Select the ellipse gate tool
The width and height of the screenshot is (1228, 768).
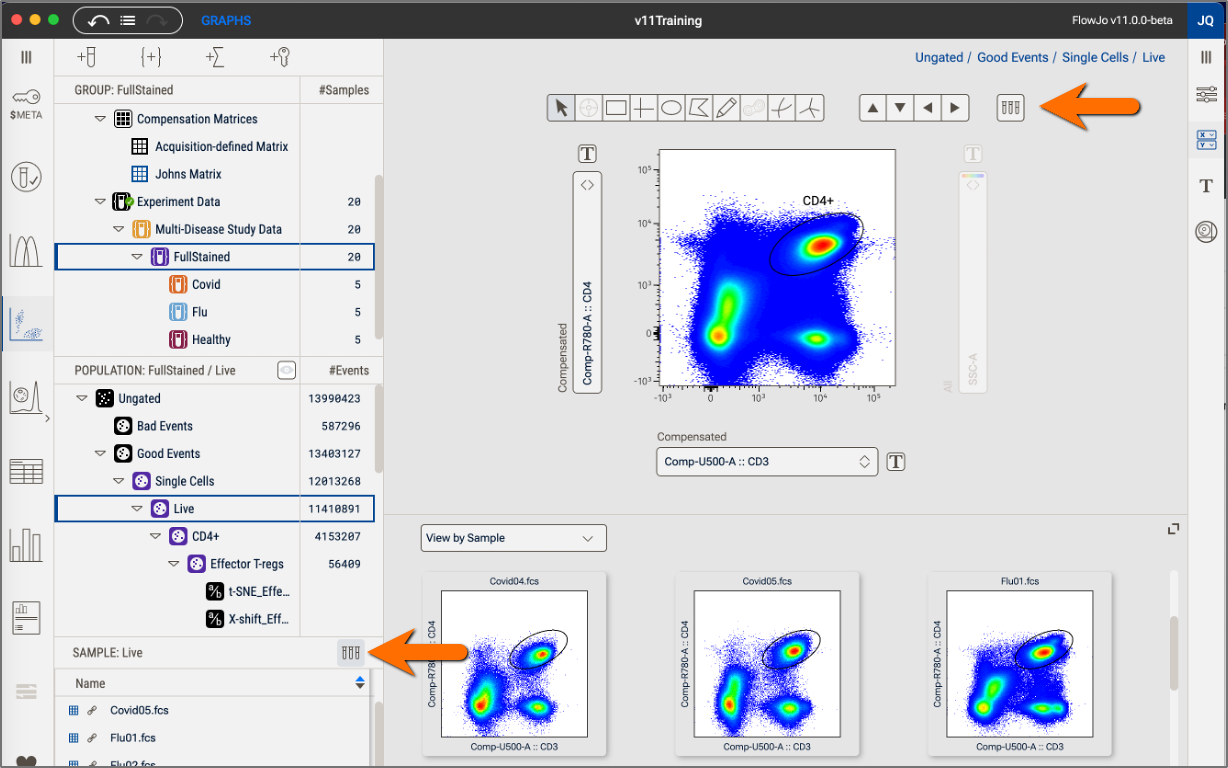pyautogui.click(x=672, y=108)
